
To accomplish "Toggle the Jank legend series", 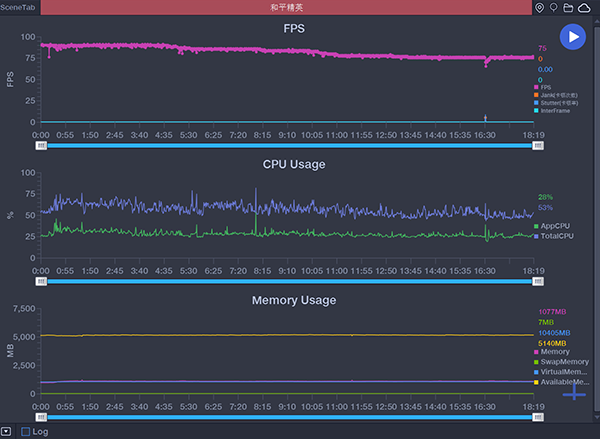I will pyautogui.click(x=556, y=95).
